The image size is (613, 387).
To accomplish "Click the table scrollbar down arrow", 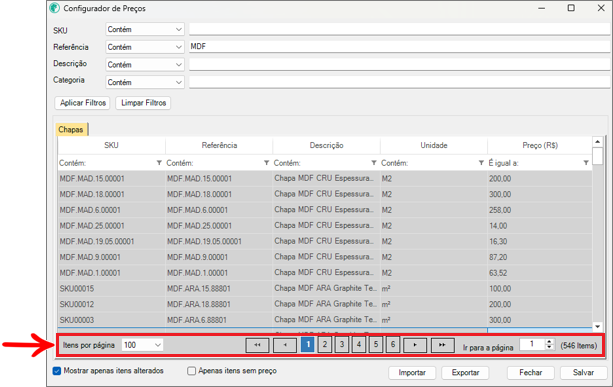I will [597, 326].
